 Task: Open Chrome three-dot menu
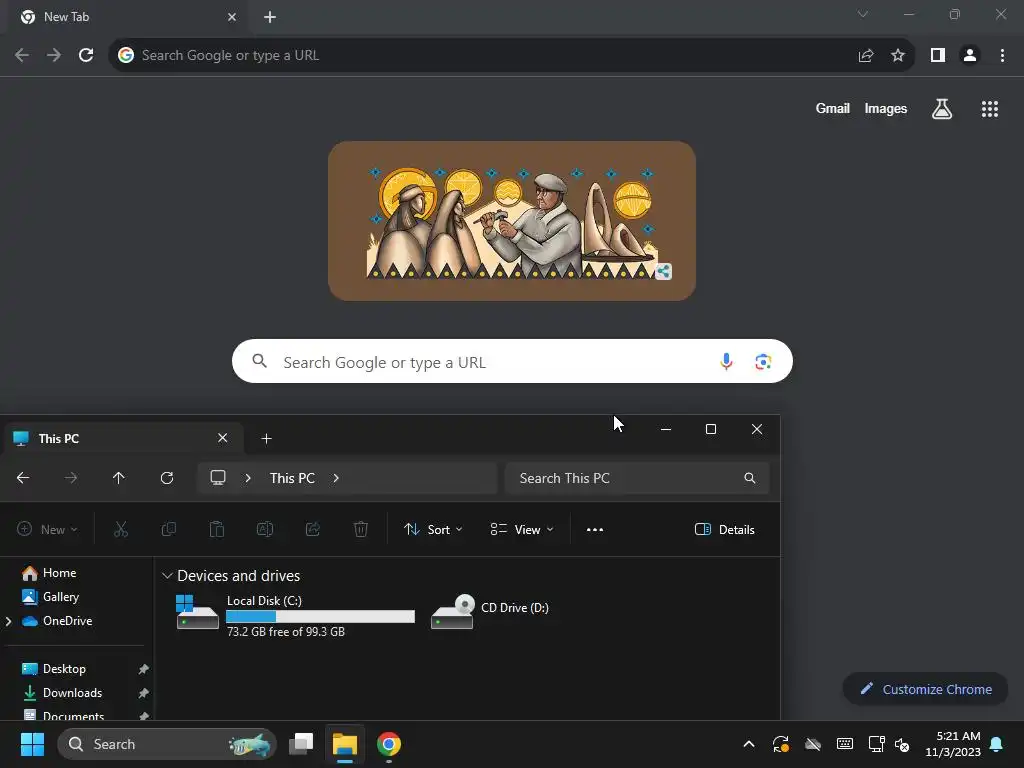[1002, 56]
